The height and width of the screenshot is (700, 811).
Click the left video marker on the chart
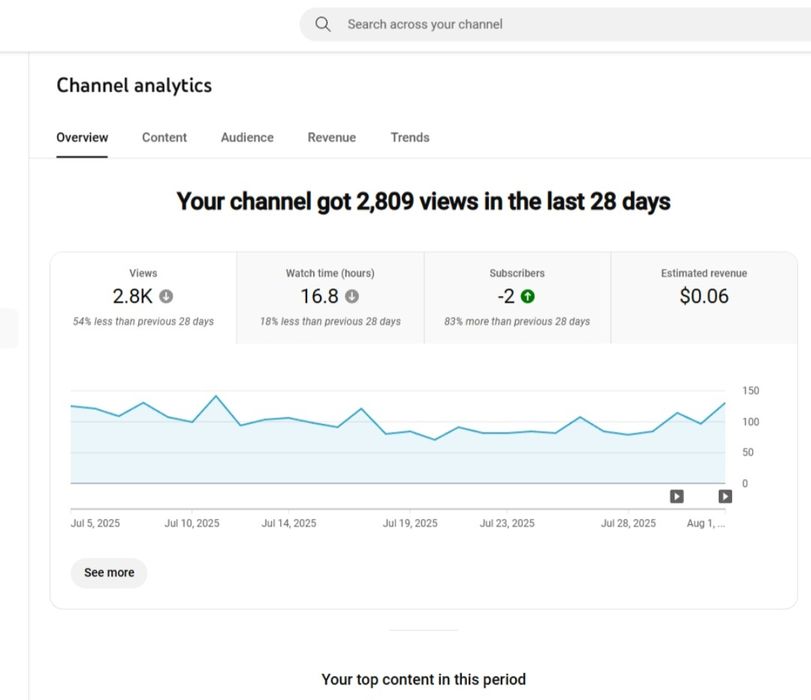[677, 496]
